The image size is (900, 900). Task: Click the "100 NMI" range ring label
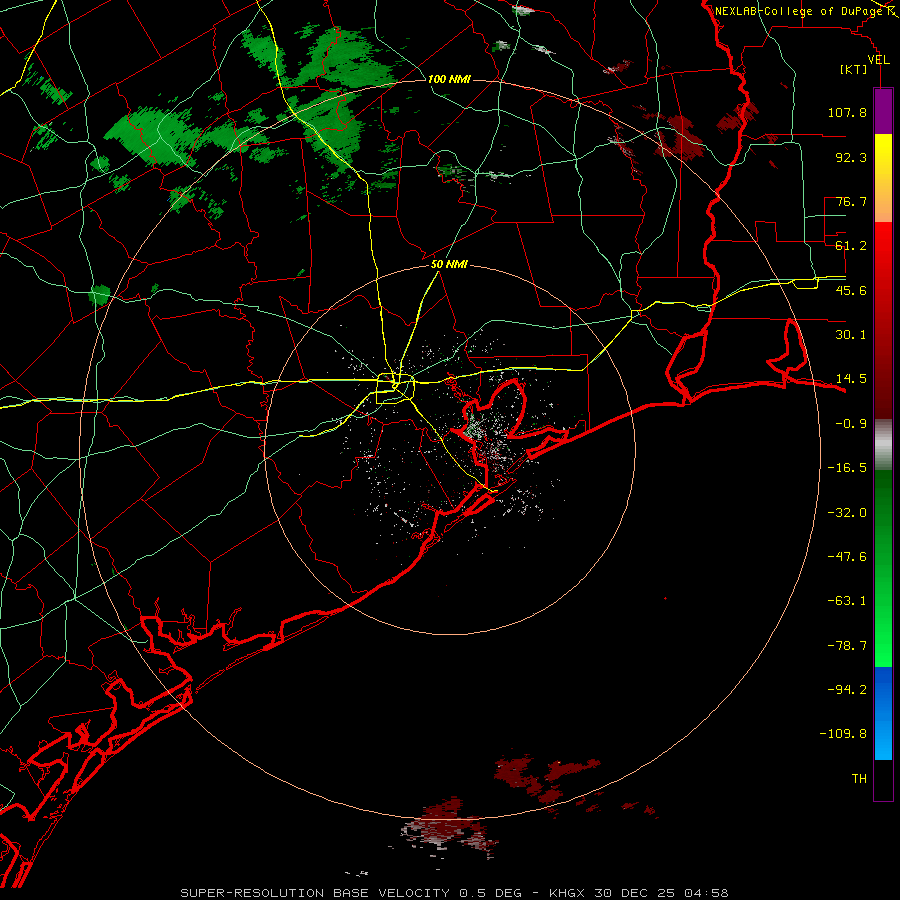click(449, 79)
